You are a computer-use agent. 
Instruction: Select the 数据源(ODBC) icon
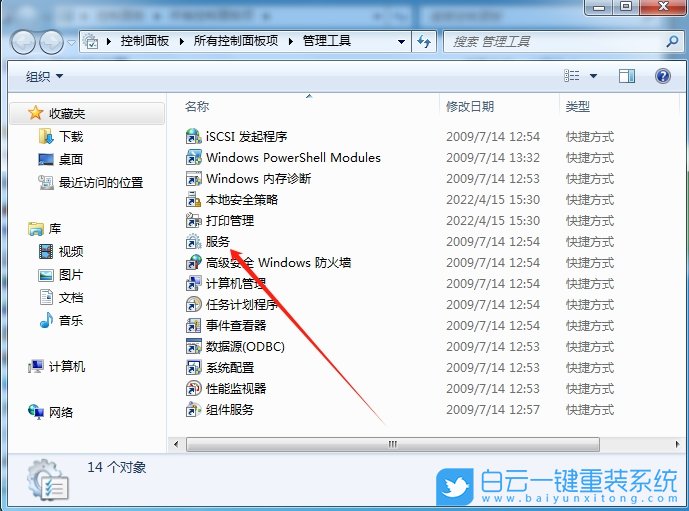[194, 347]
